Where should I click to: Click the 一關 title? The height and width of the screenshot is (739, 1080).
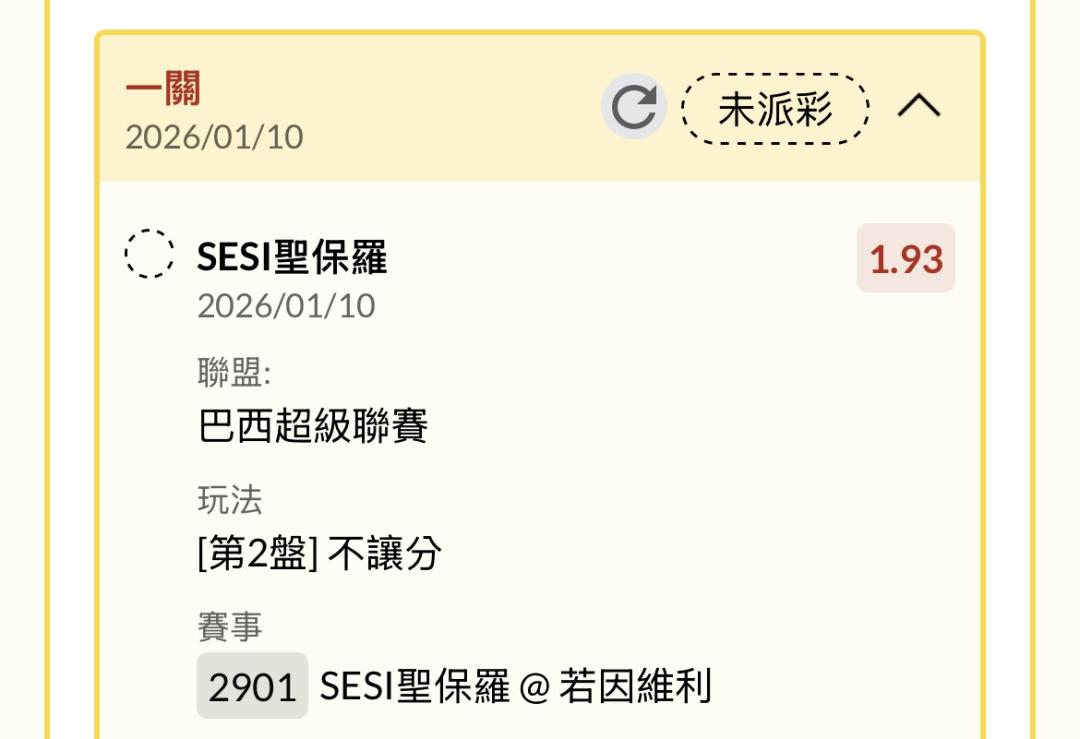pos(163,89)
